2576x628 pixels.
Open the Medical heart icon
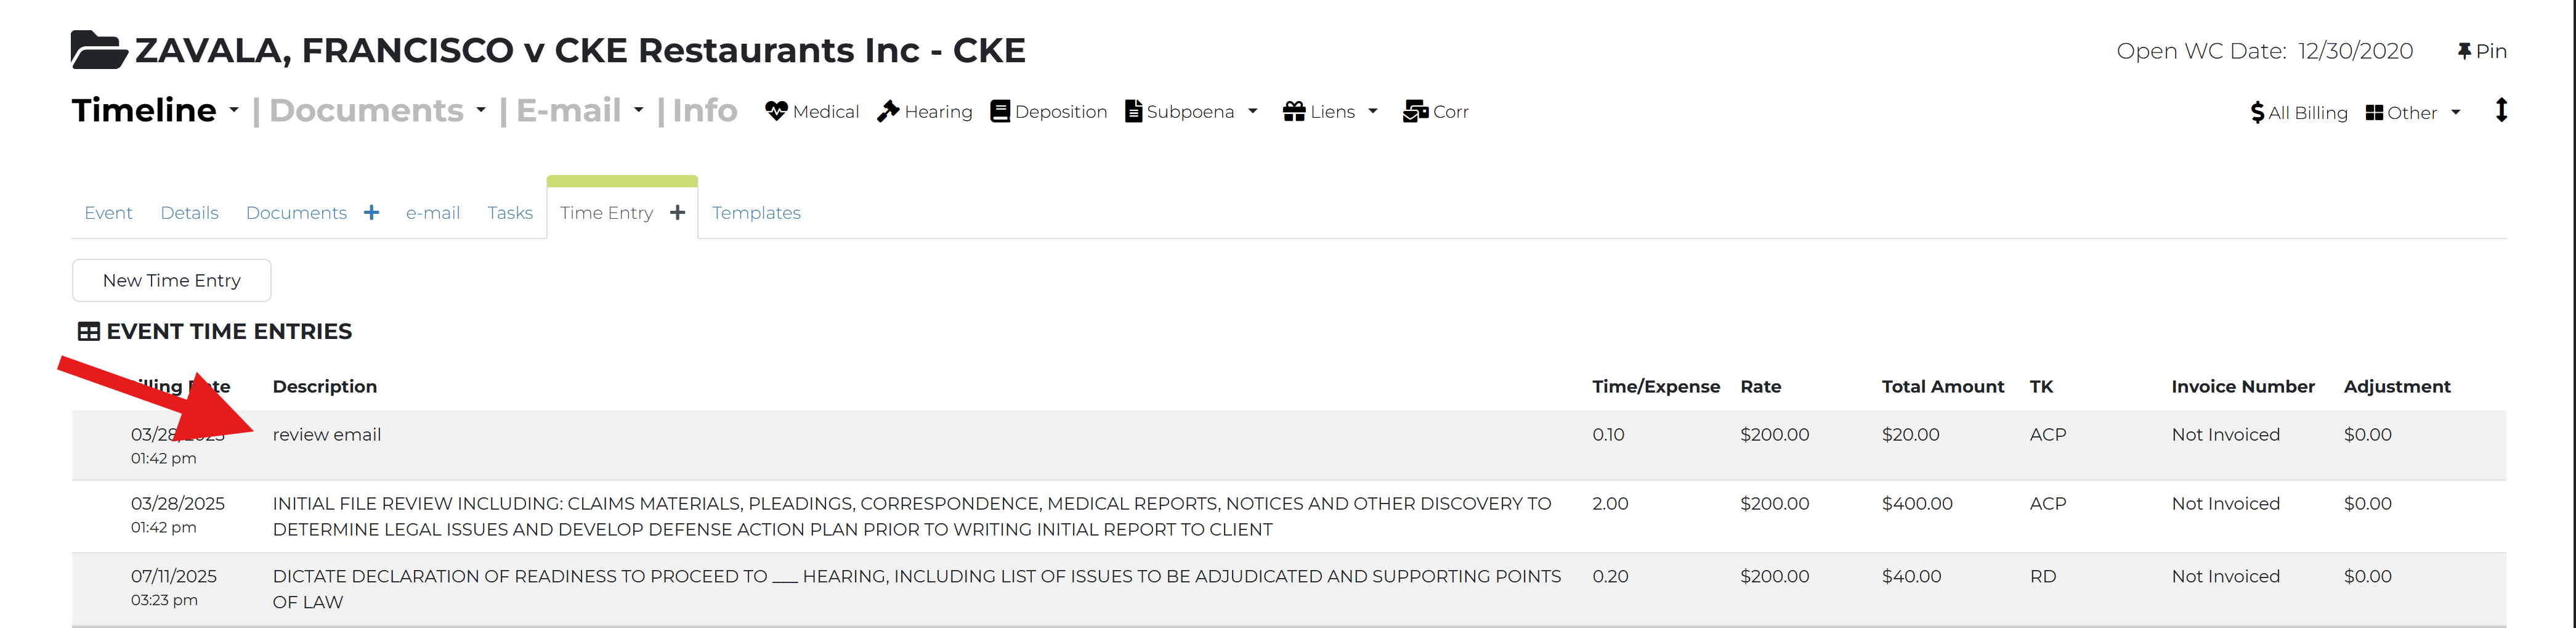[776, 111]
